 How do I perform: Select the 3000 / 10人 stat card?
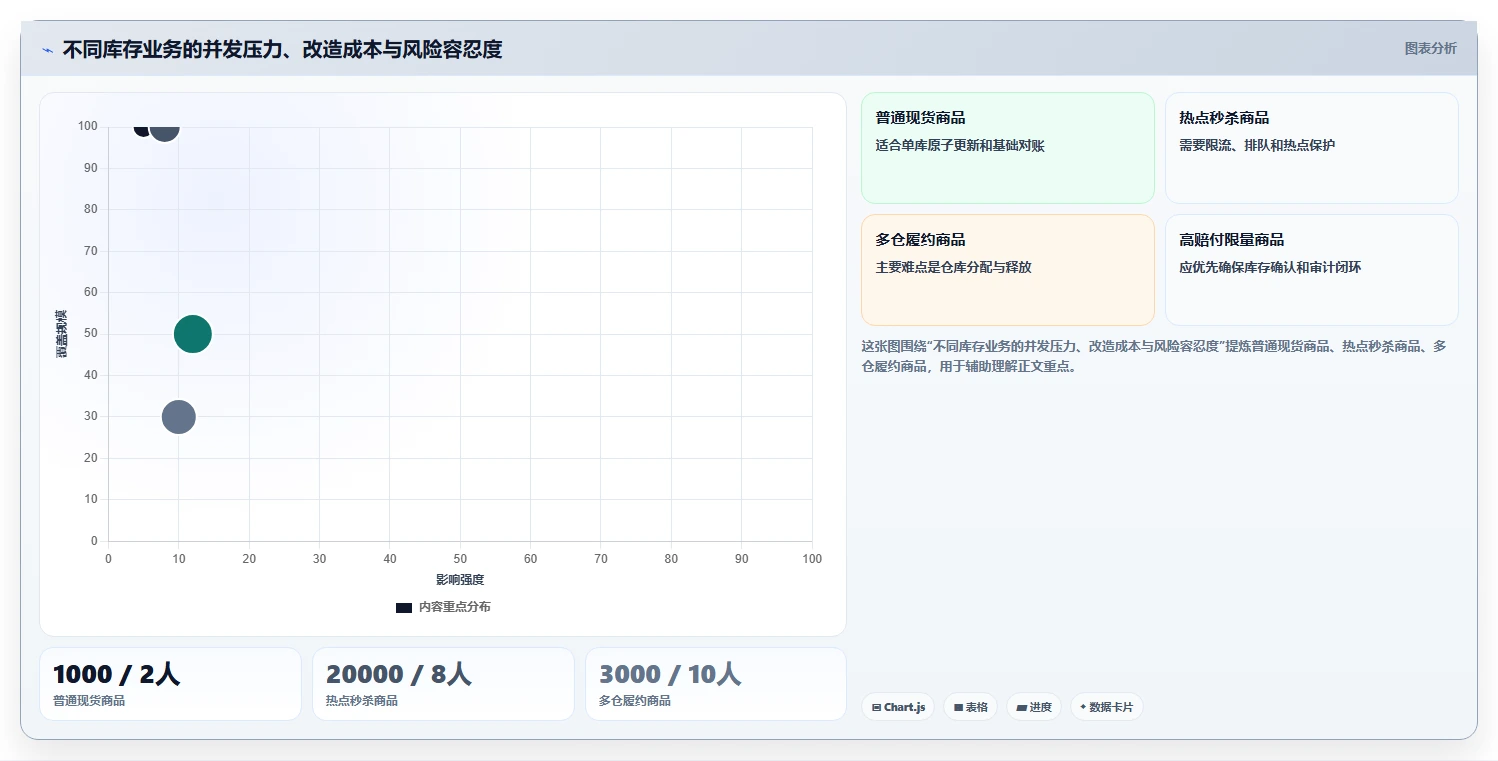click(x=715, y=684)
